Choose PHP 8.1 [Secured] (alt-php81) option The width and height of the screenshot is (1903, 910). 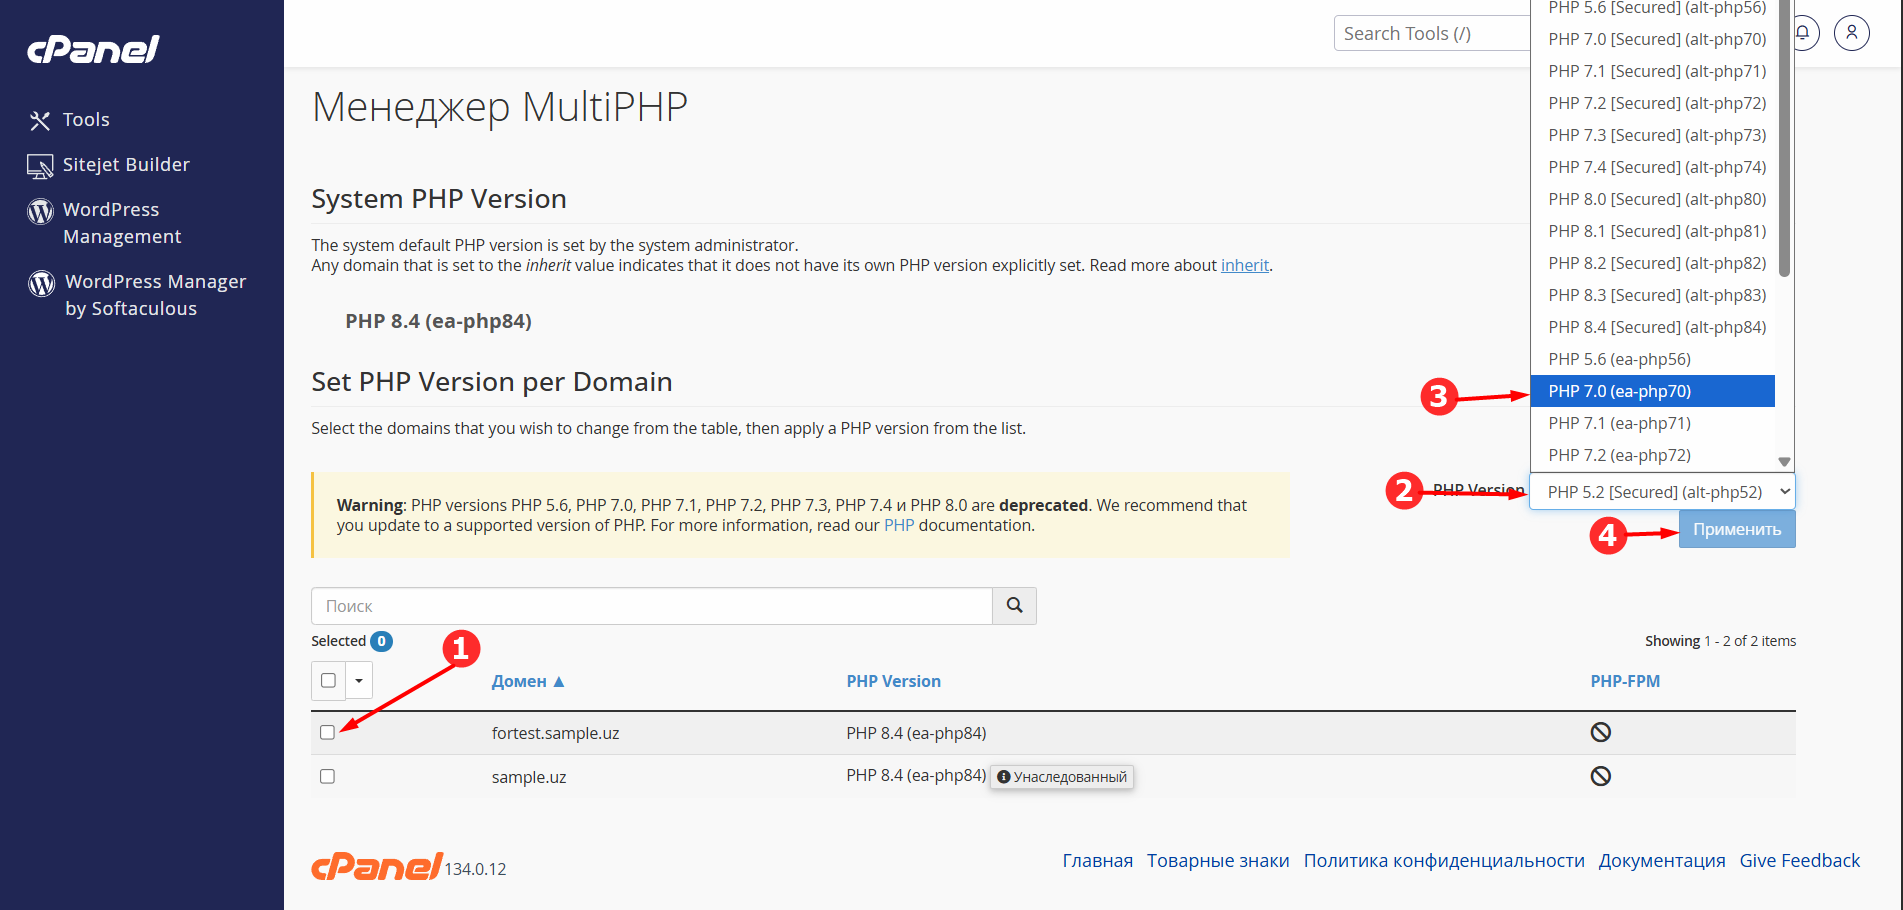click(1652, 231)
